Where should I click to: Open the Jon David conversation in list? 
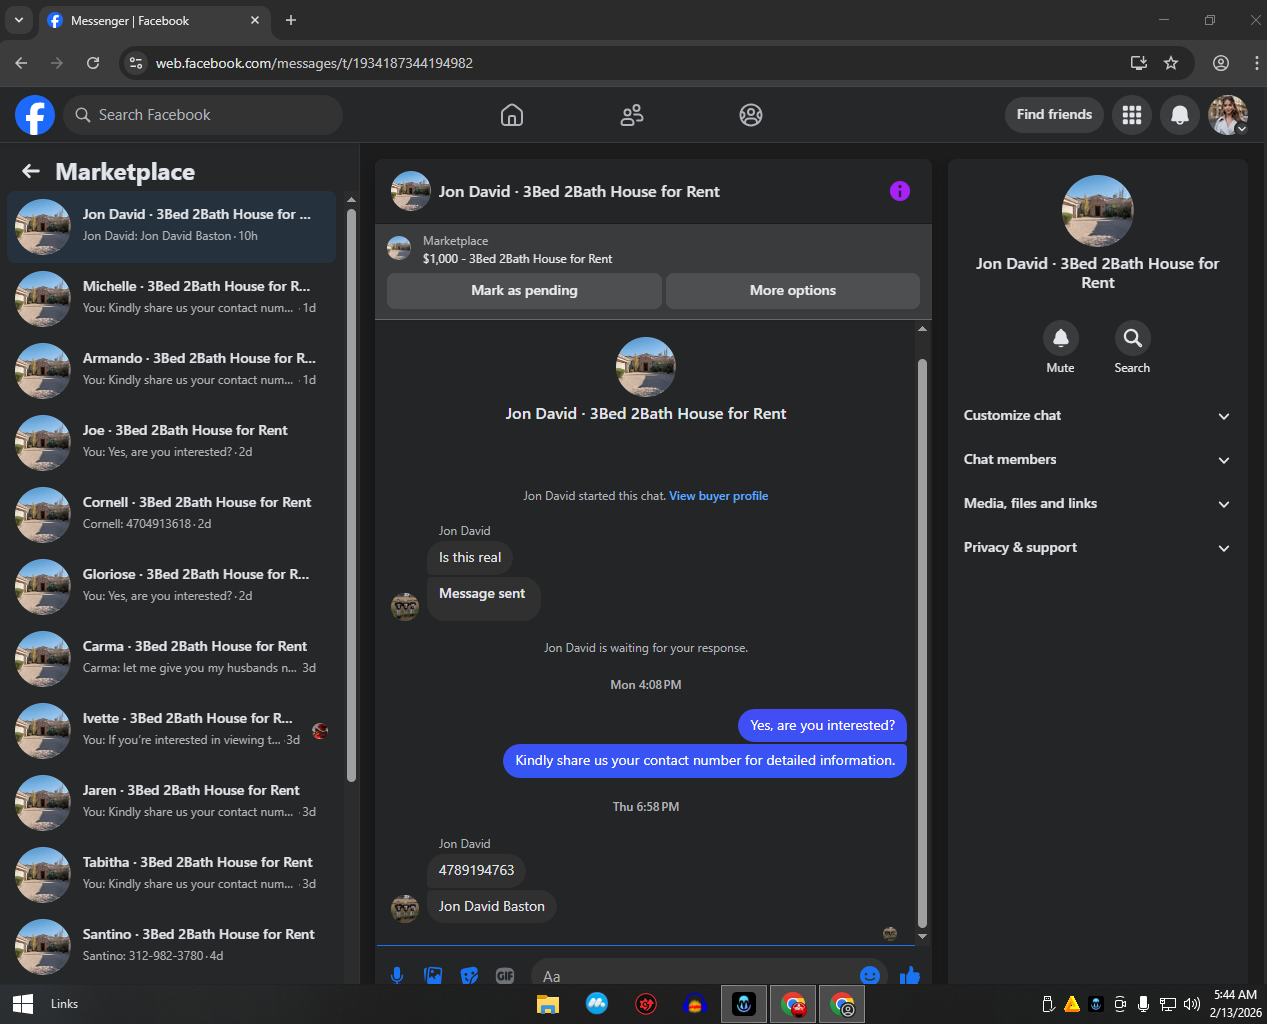[x=172, y=226]
